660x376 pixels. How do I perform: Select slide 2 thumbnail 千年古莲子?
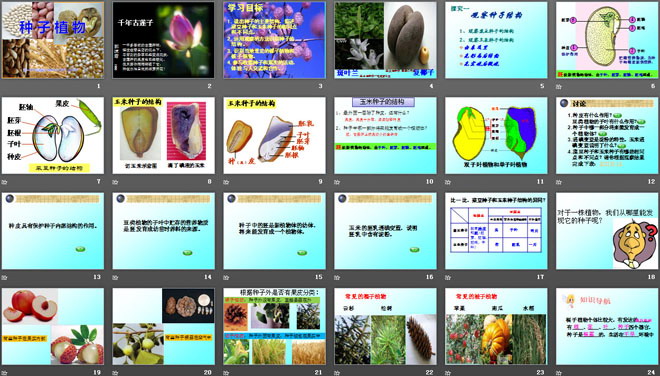pos(163,40)
